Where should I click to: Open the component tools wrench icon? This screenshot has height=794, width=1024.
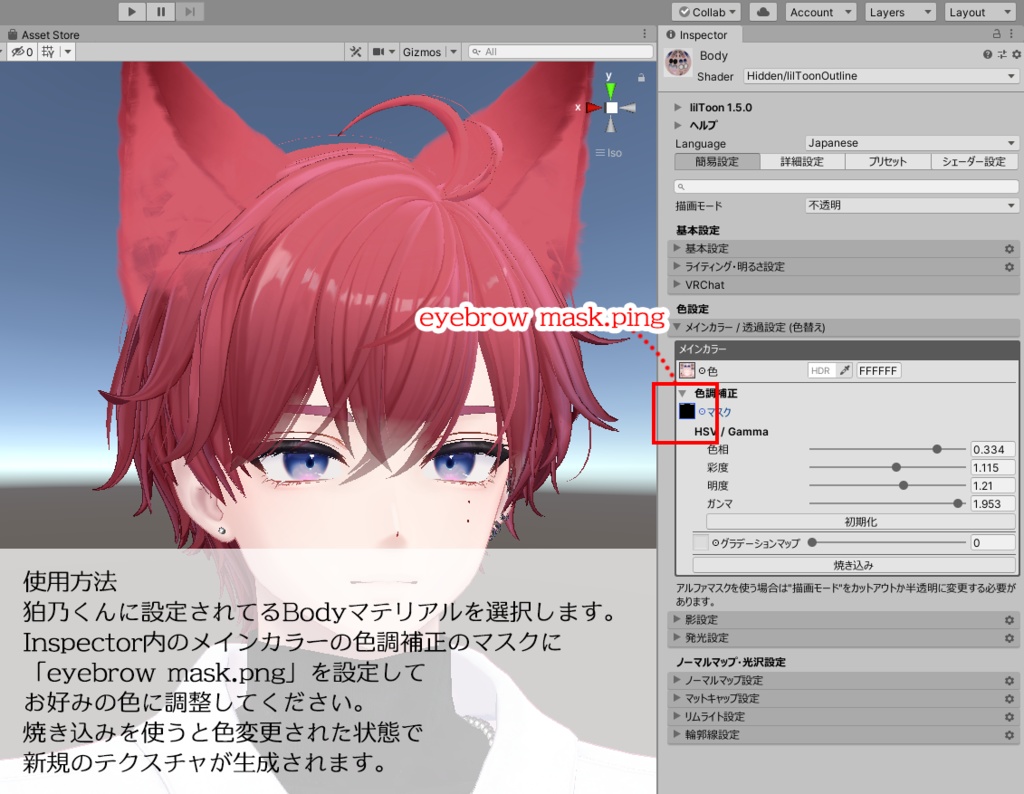click(355, 52)
